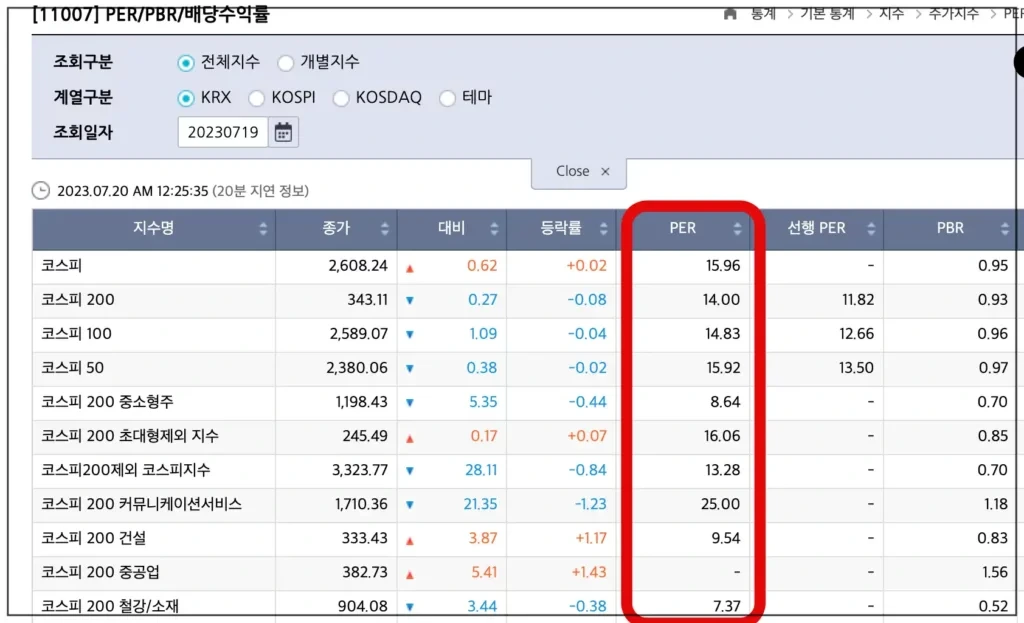Click forward PER value 13.50
This screenshot has height=623, width=1024.
[856, 368]
